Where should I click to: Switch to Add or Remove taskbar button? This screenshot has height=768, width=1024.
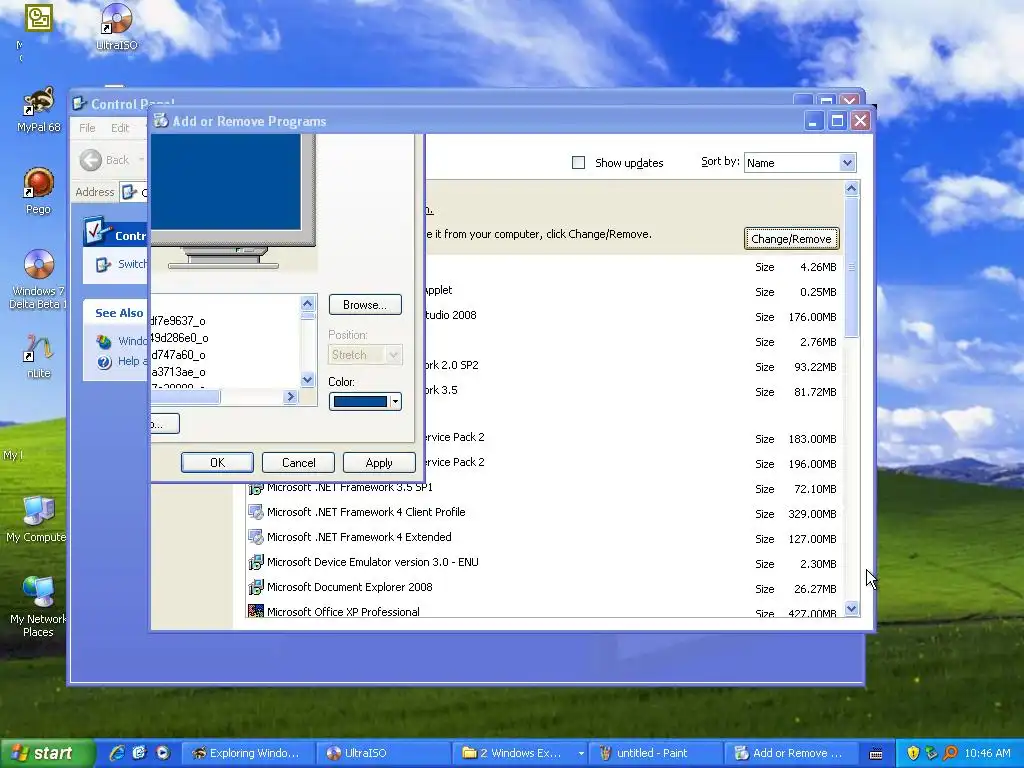tap(792, 753)
